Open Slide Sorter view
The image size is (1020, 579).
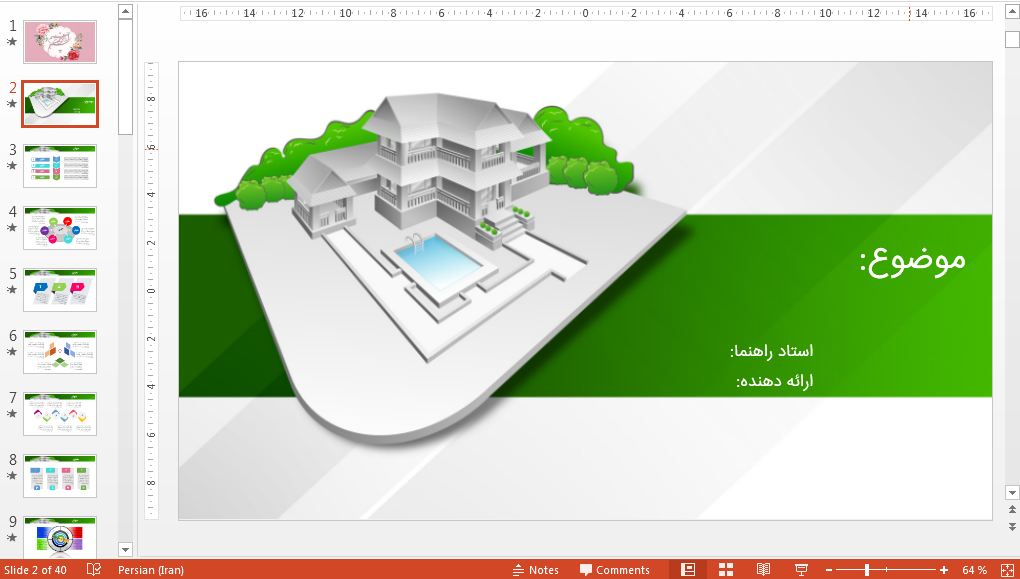pos(726,569)
